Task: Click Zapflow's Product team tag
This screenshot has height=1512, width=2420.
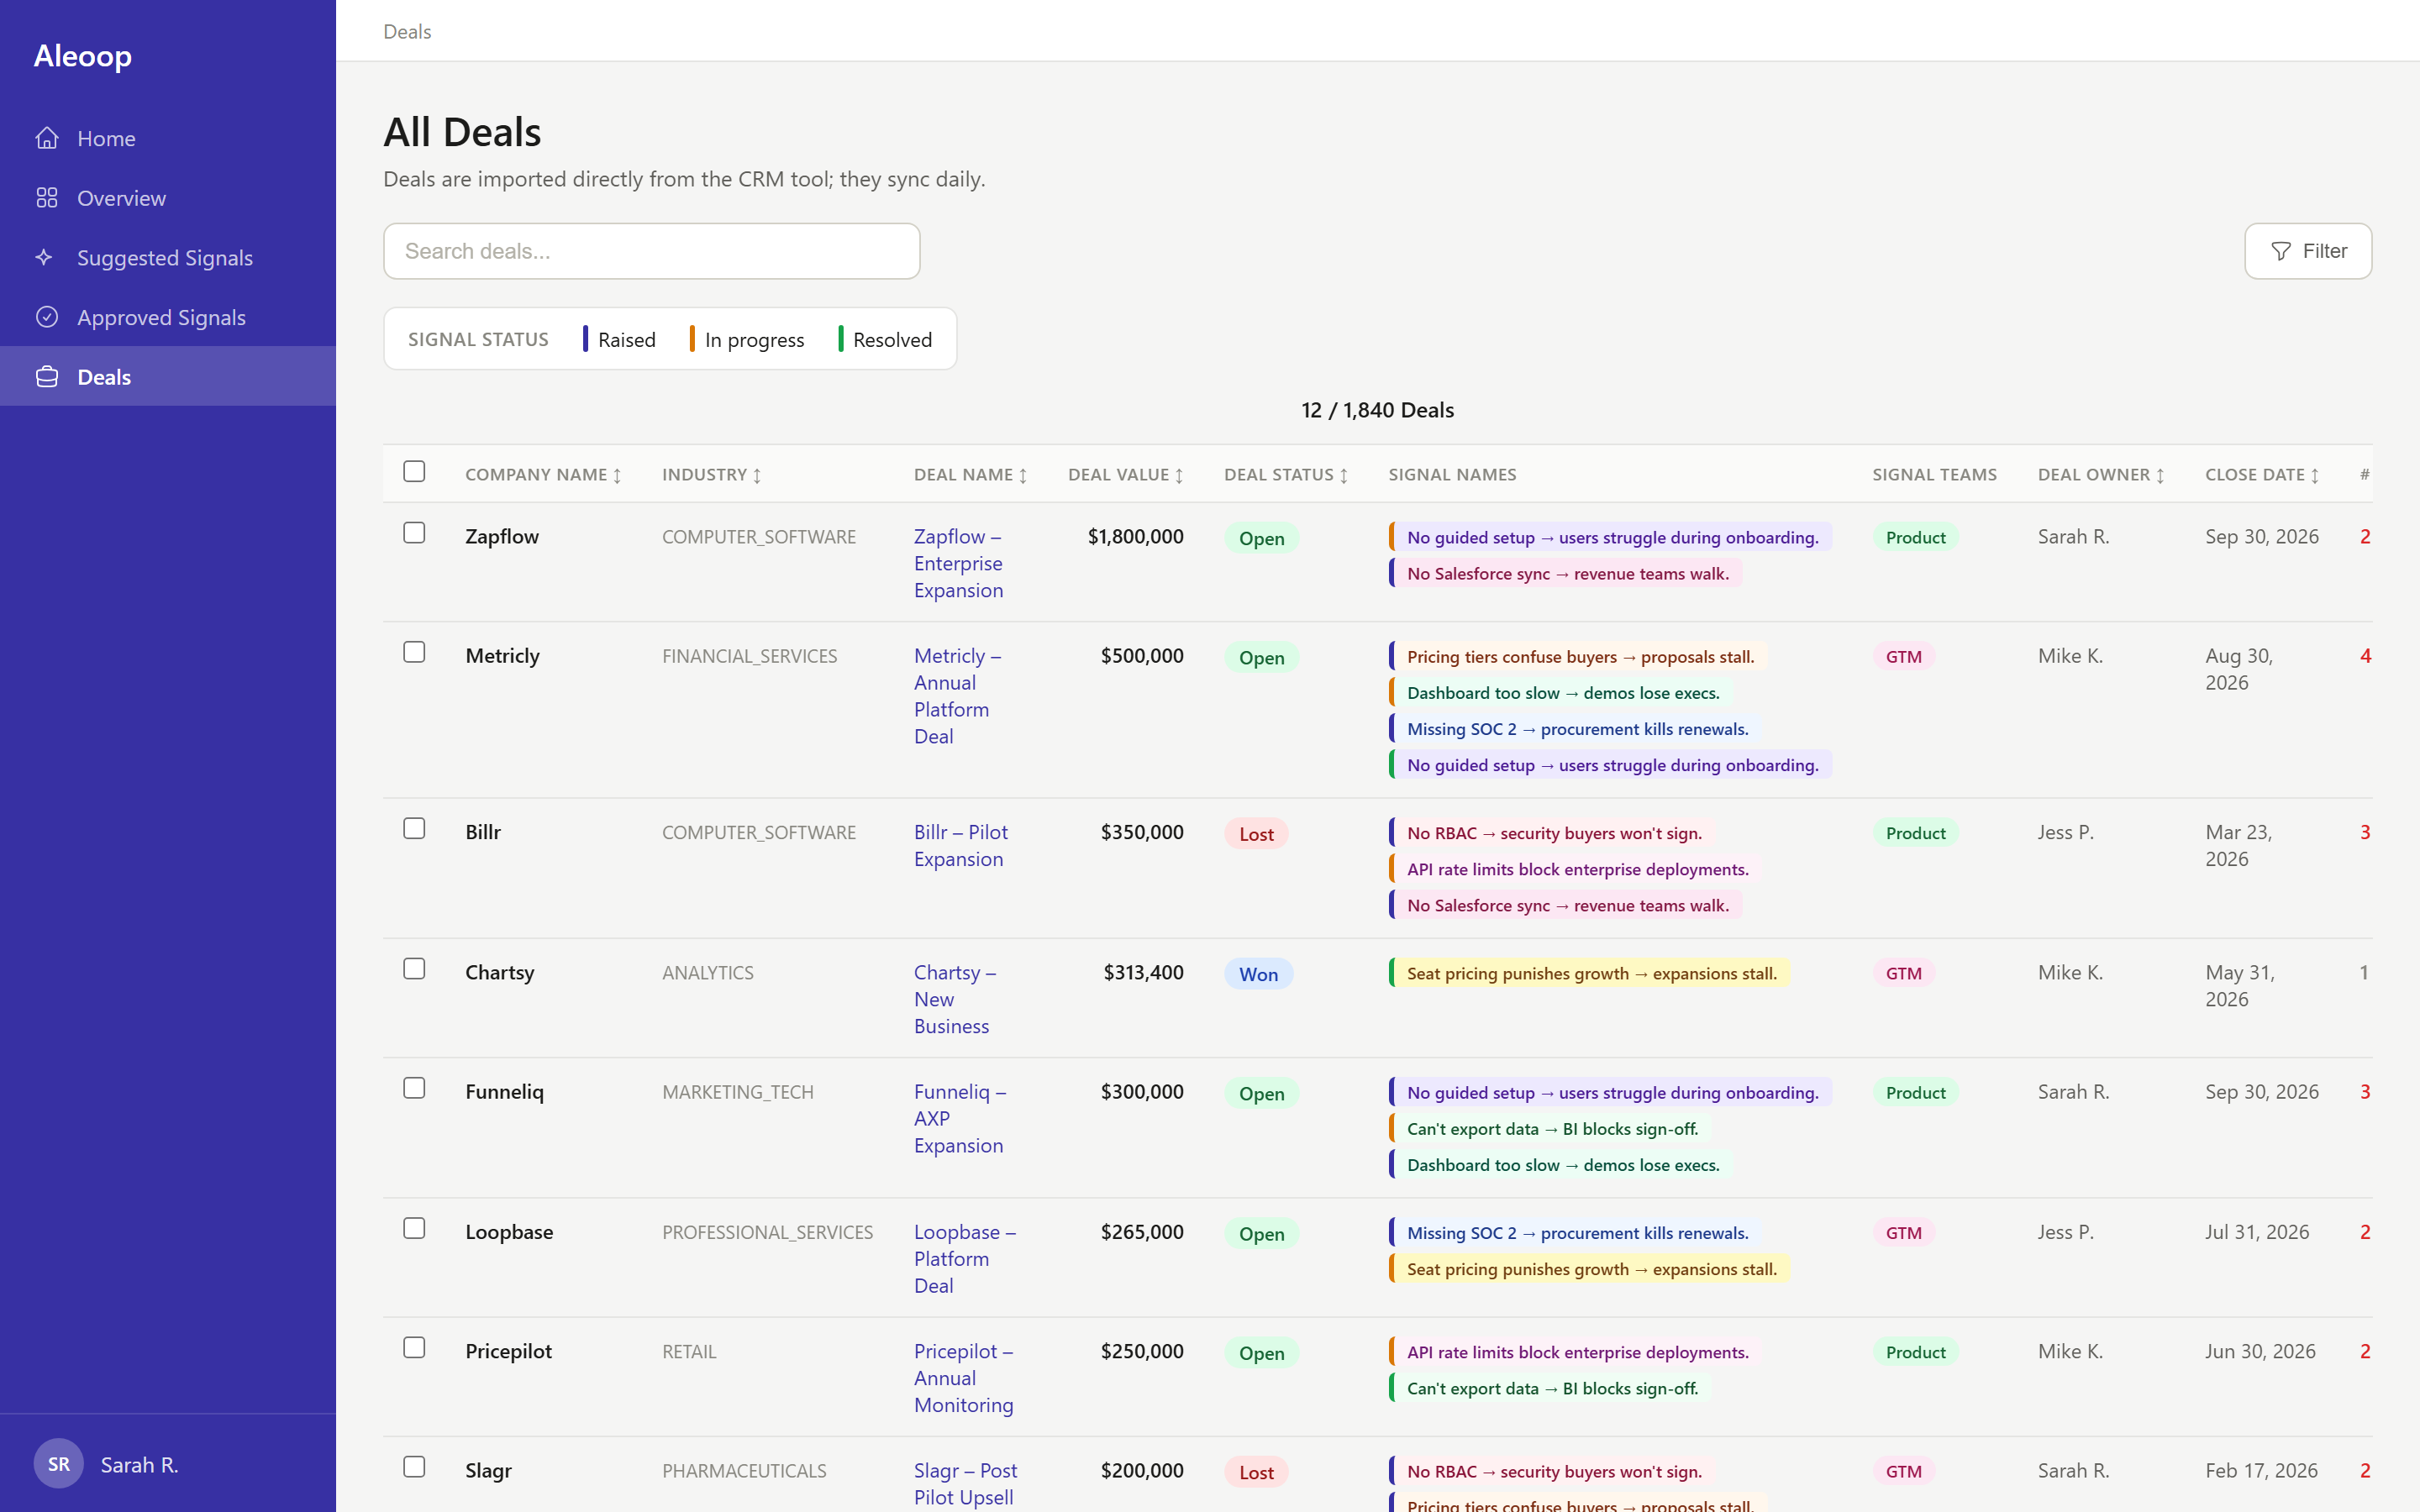Action: coord(1915,537)
